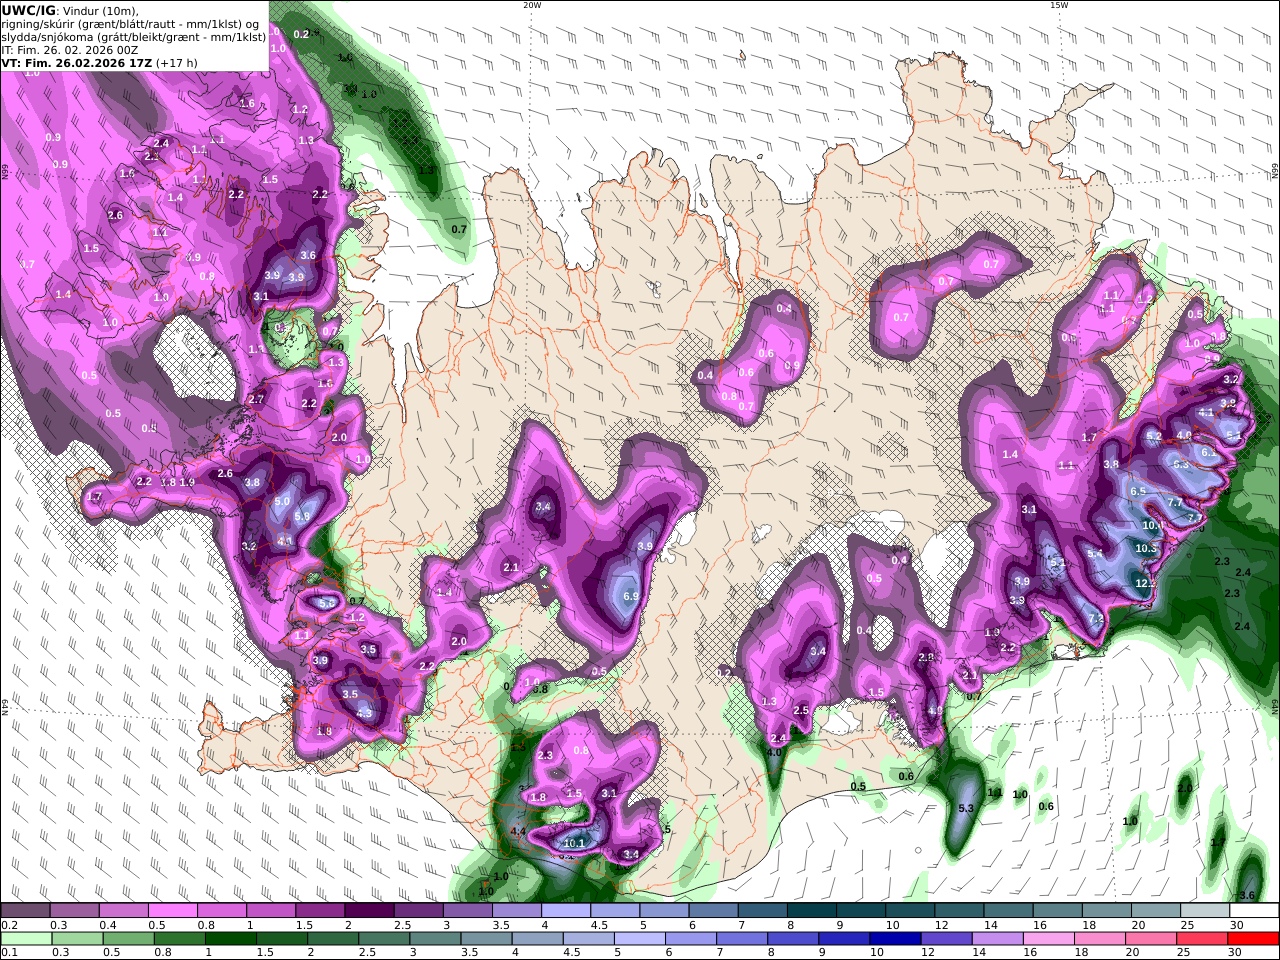Click the '6.9' value in central Iceland
The width and height of the screenshot is (1280, 960).
[631, 596]
